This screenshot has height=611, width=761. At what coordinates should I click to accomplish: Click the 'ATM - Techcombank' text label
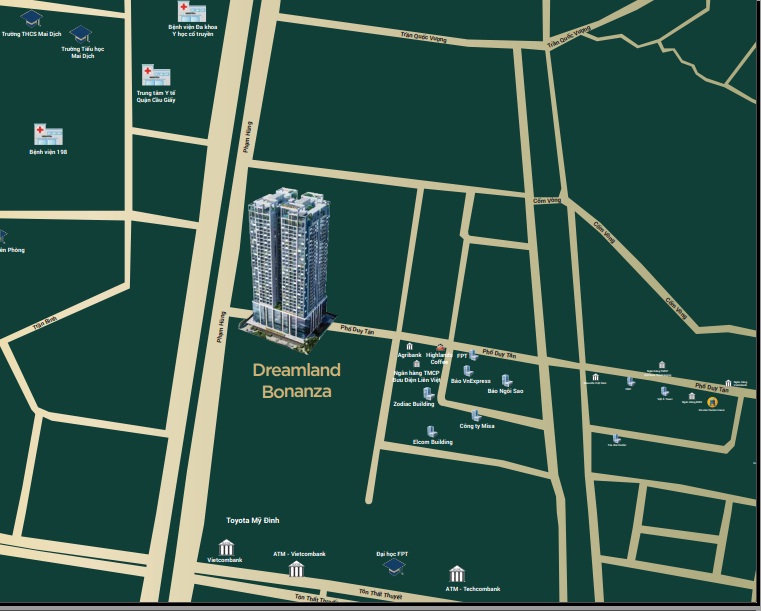click(473, 589)
